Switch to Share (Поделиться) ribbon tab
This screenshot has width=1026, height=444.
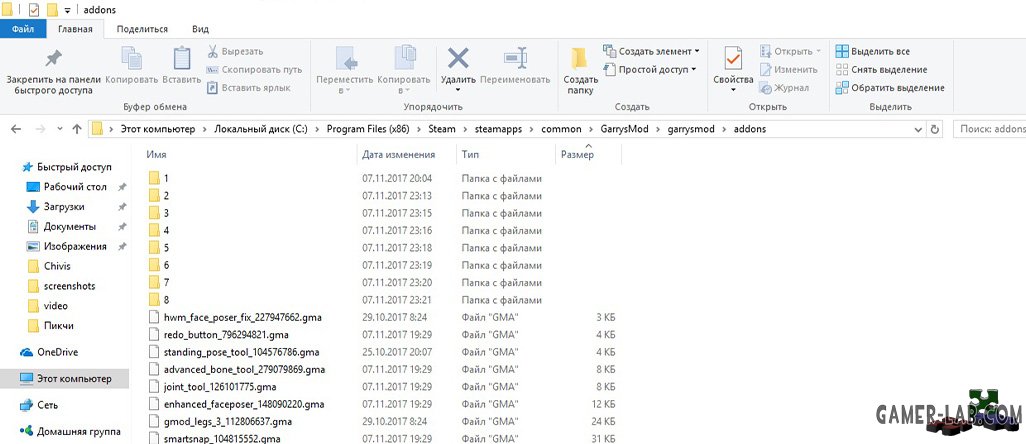click(x=142, y=29)
